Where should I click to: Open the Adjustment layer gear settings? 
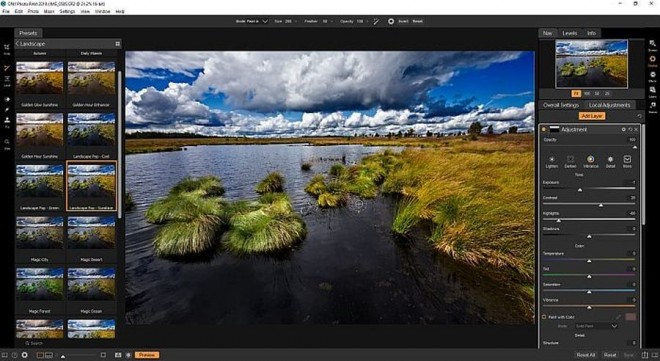[x=623, y=130]
